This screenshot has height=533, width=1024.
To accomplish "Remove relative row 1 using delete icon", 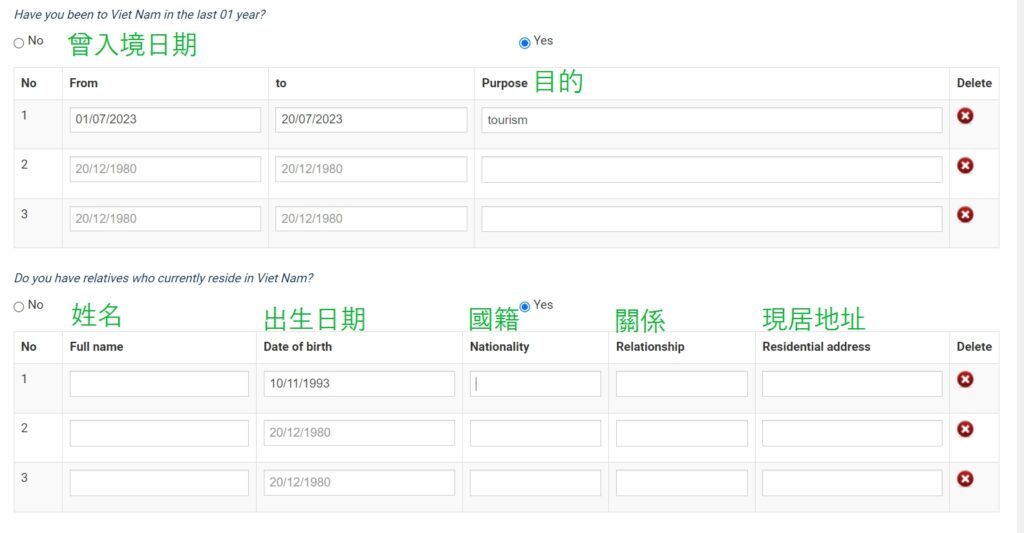I will (x=965, y=379).
